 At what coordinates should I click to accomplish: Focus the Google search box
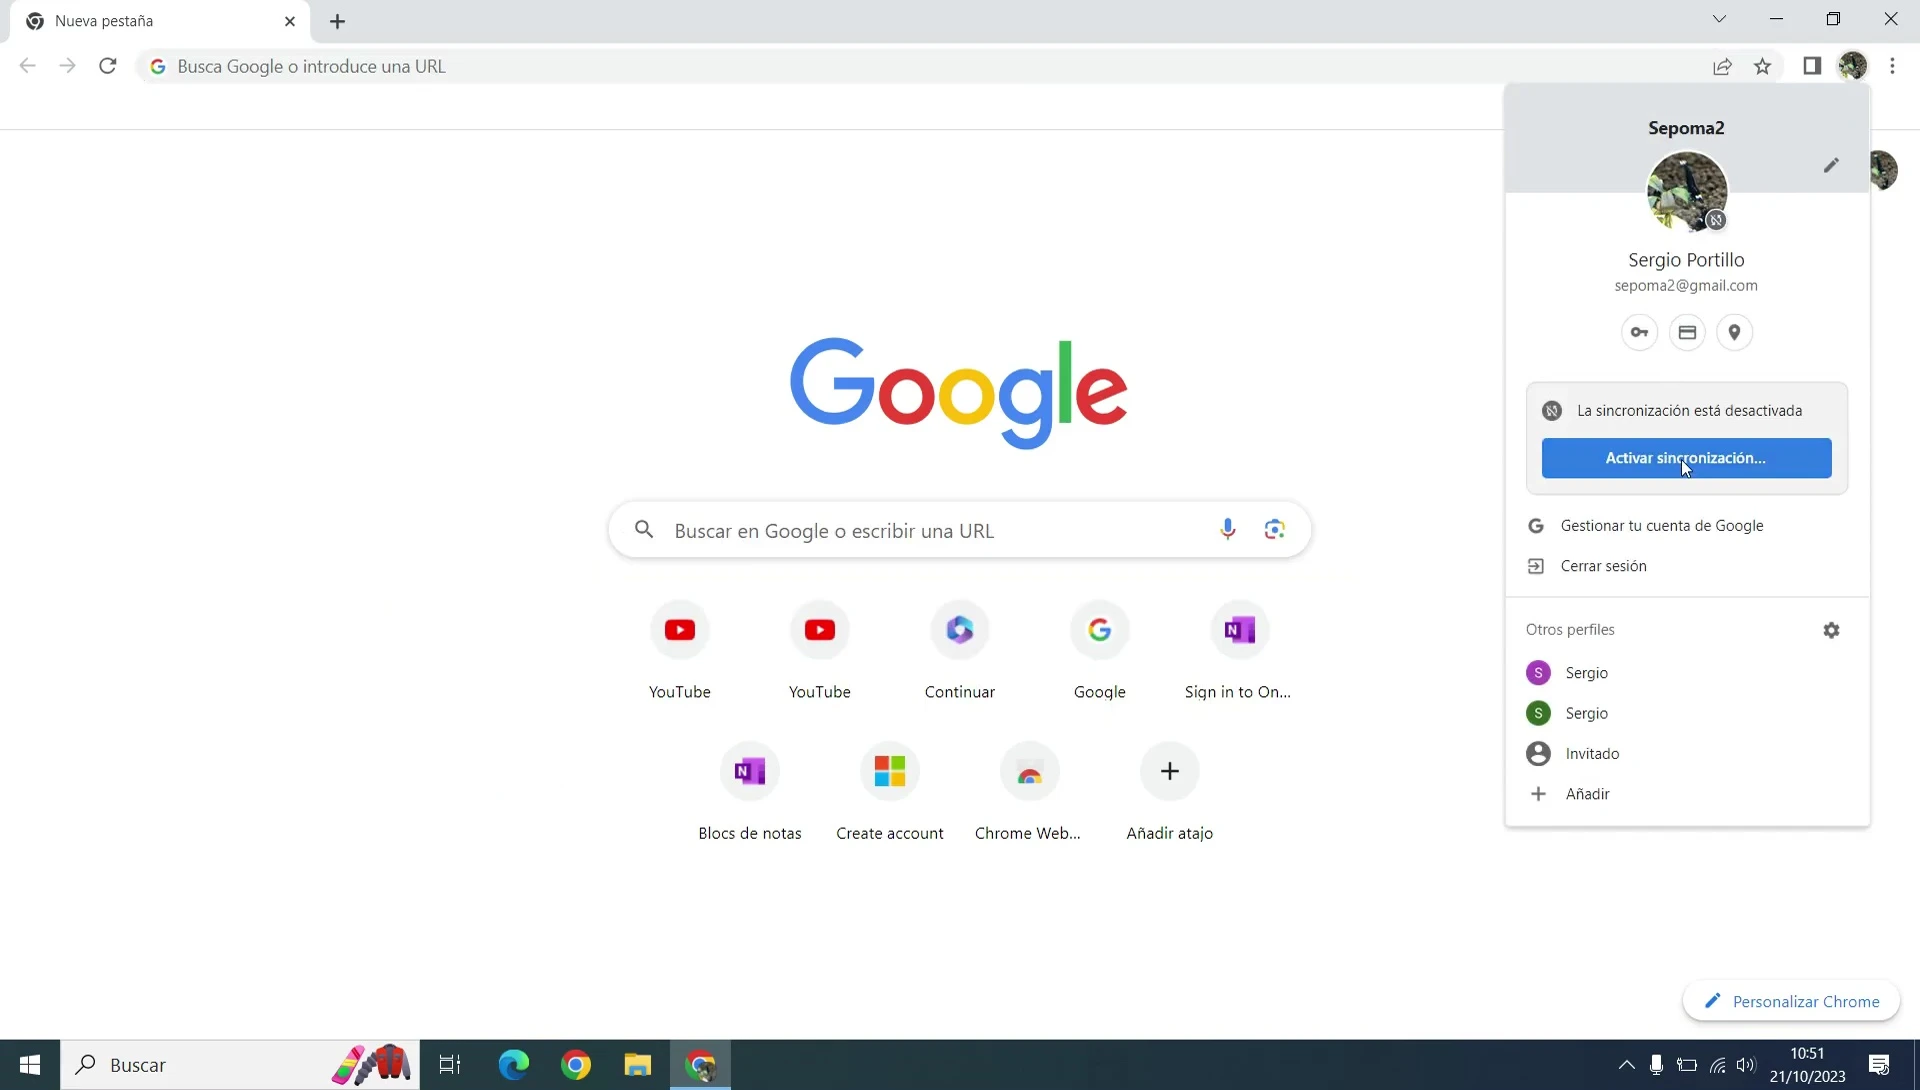pyautogui.click(x=960, y=530)
